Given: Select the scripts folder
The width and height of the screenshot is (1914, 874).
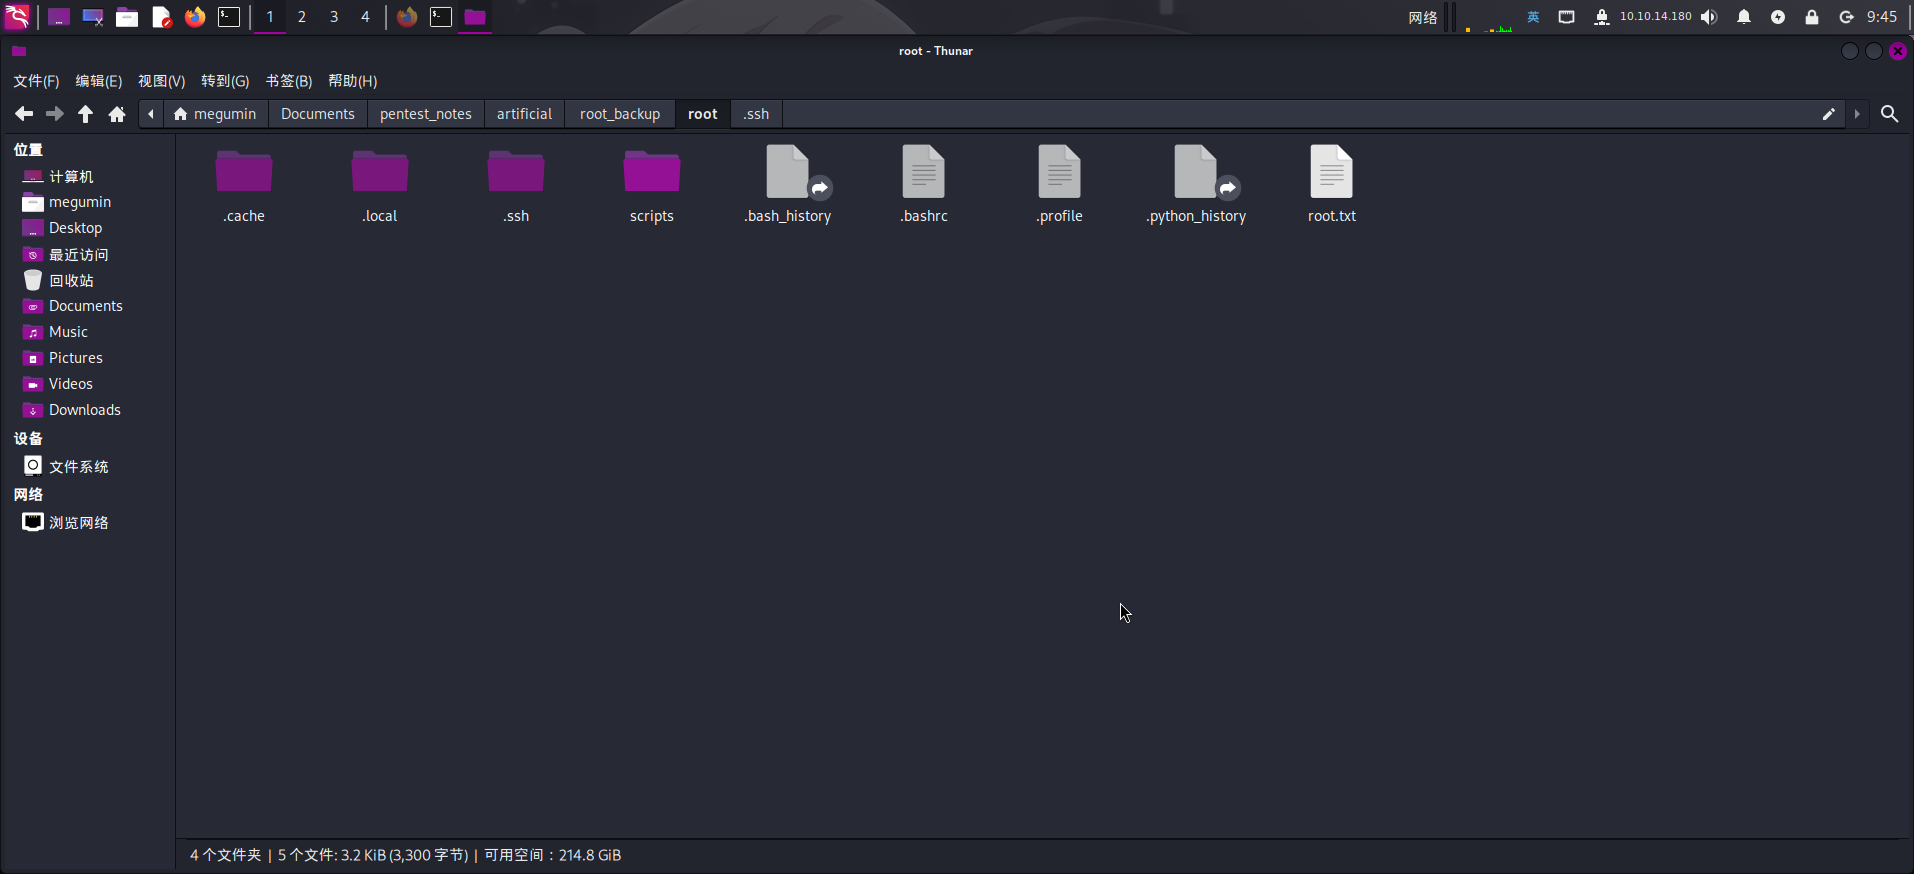Looking at the screenshot, I should 652,185.
